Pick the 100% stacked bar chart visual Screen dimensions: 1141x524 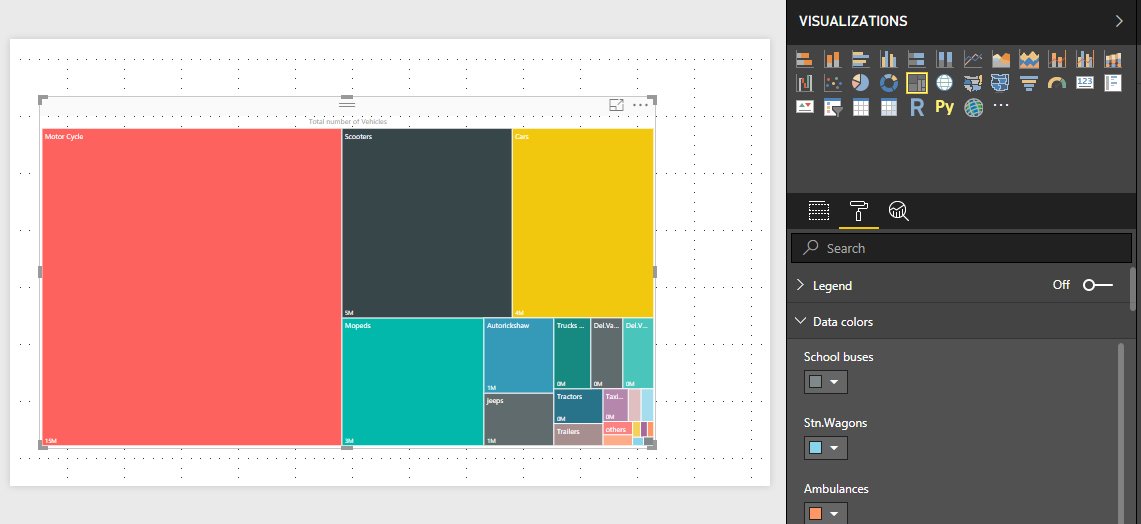pos(917,59)
